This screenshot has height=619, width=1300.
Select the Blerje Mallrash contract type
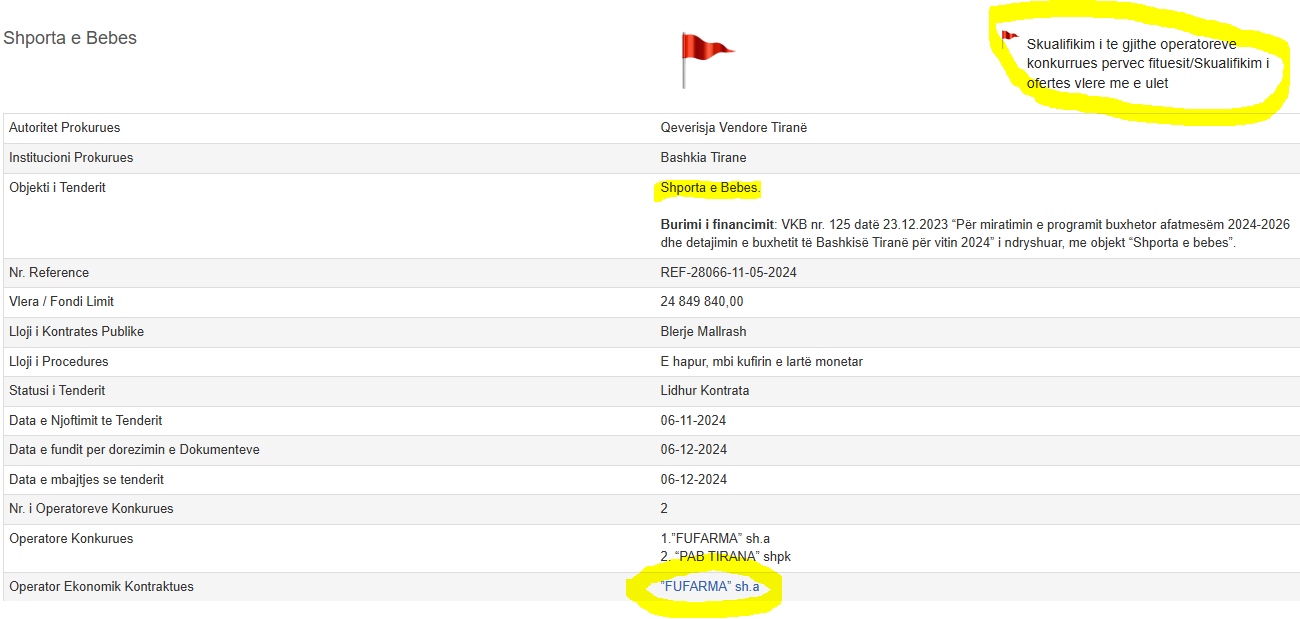pyautogui.click(x=703, y=332)
